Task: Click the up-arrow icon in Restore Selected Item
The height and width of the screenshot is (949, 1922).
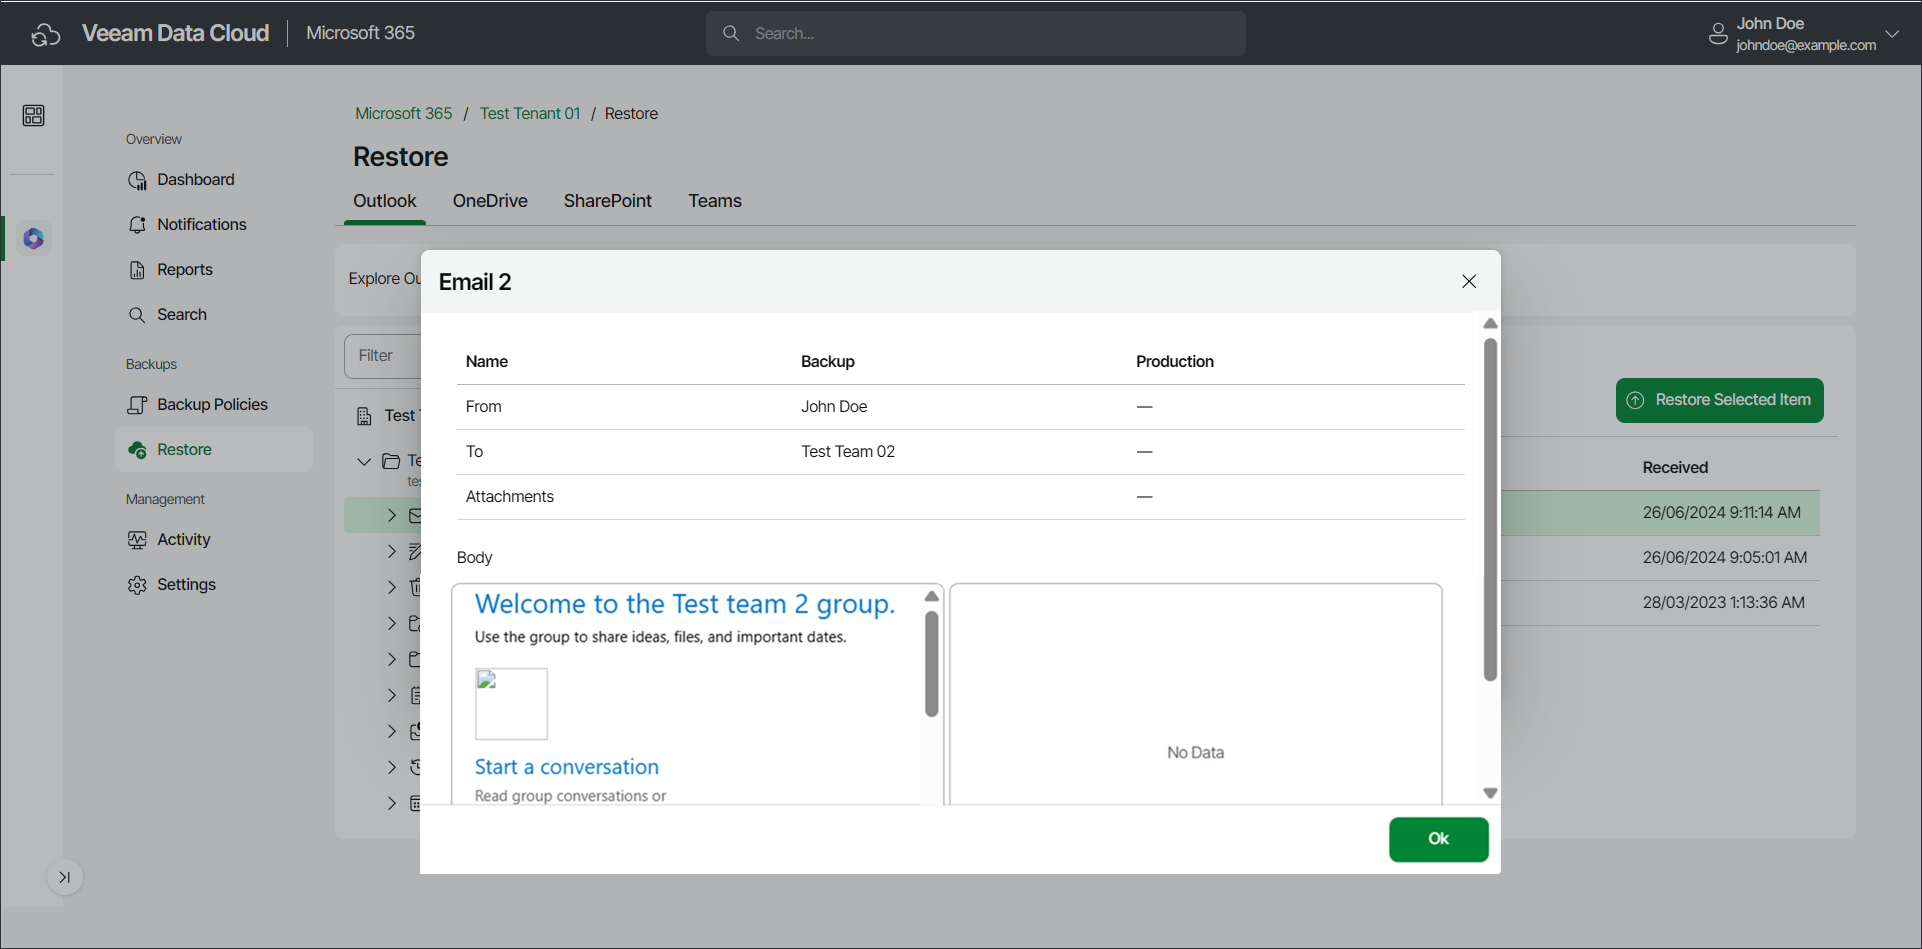Action: coord(1635,400)
